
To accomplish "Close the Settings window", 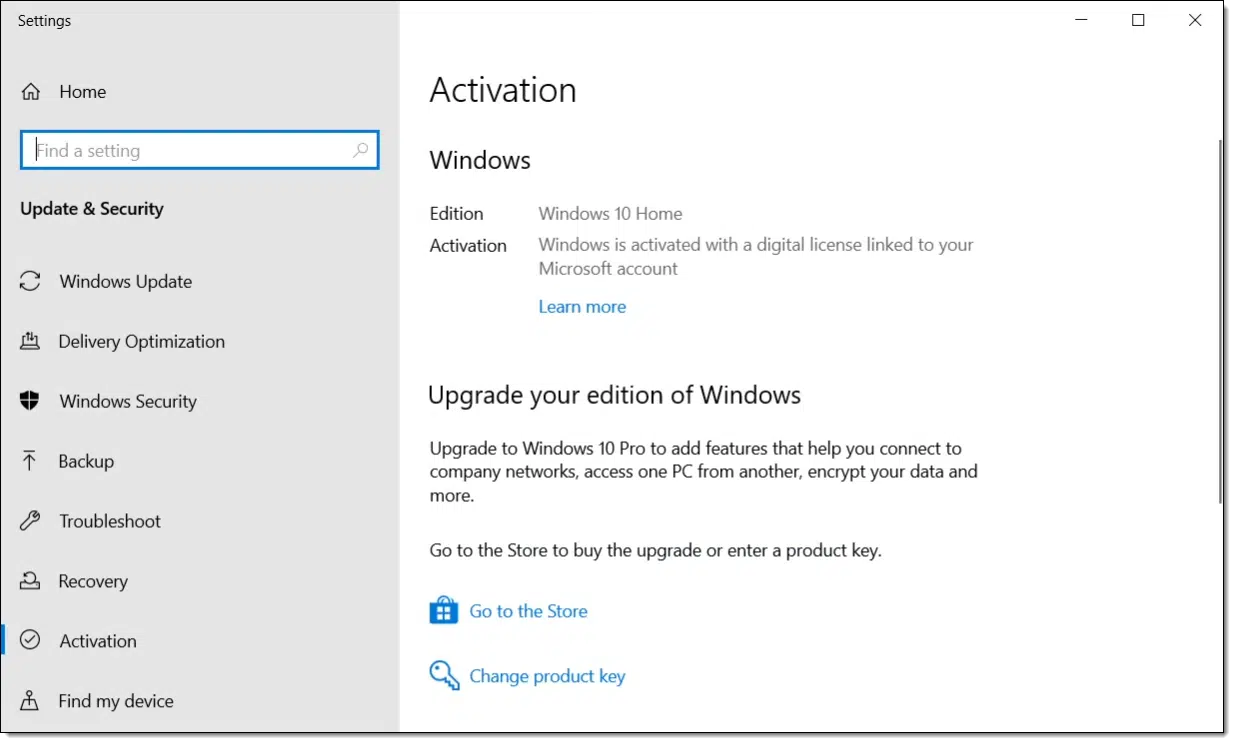I will pyautogui.click(x=1195, y=20).
